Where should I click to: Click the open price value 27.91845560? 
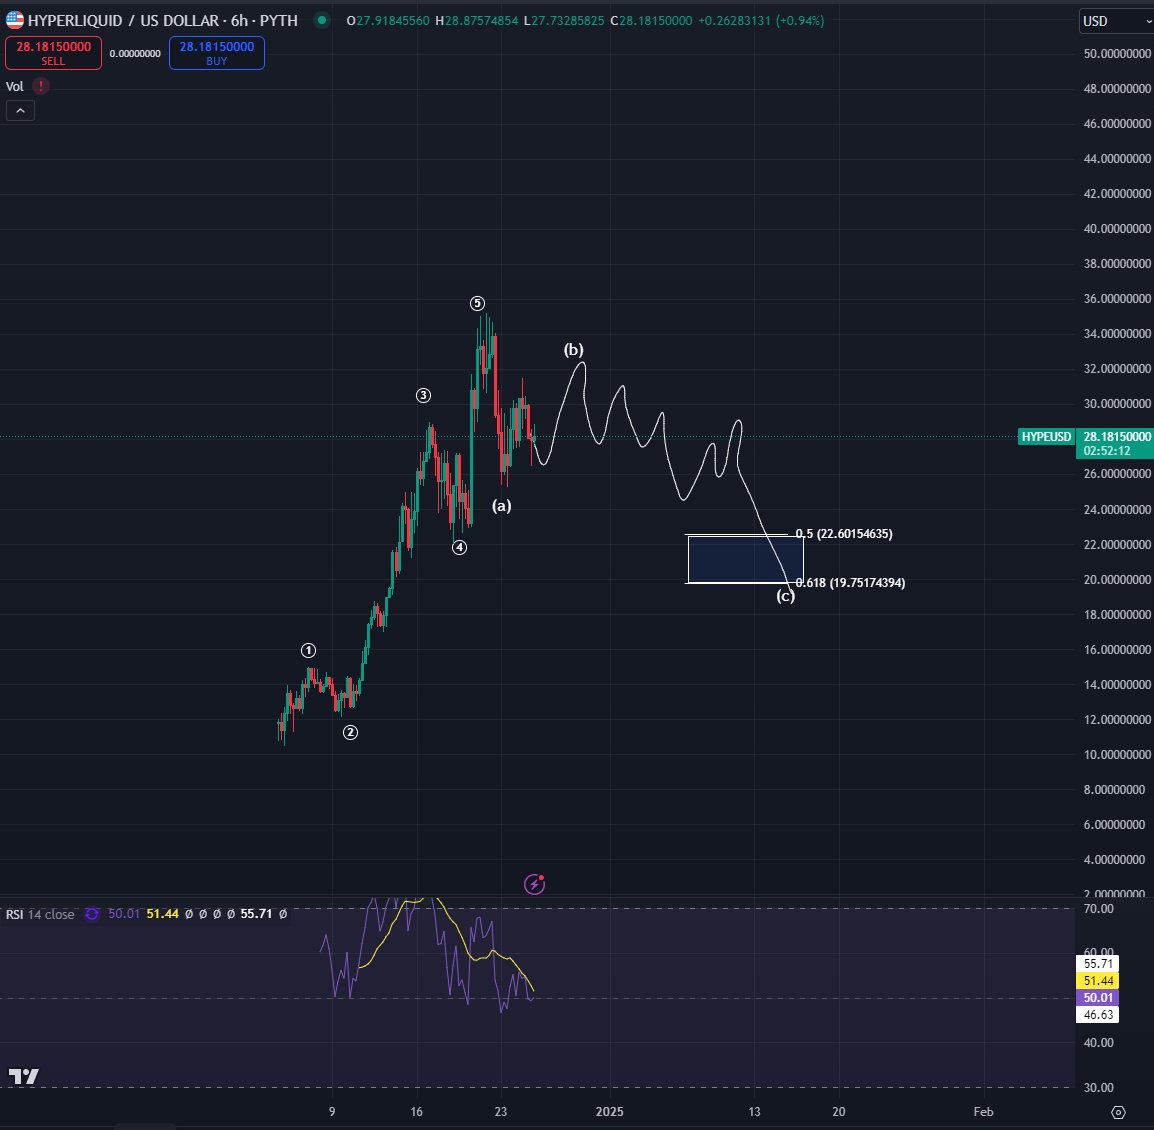[x=393, y=21]
